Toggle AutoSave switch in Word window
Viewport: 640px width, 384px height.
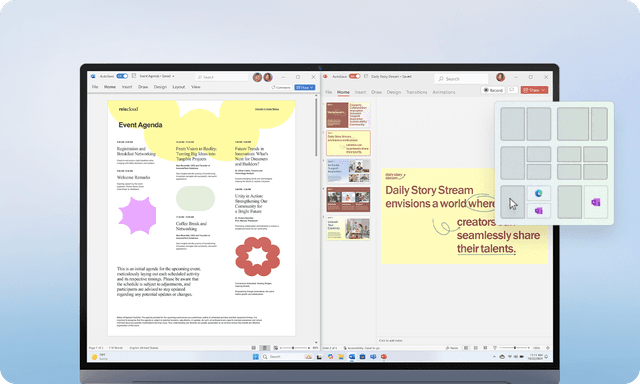point(122,76)
